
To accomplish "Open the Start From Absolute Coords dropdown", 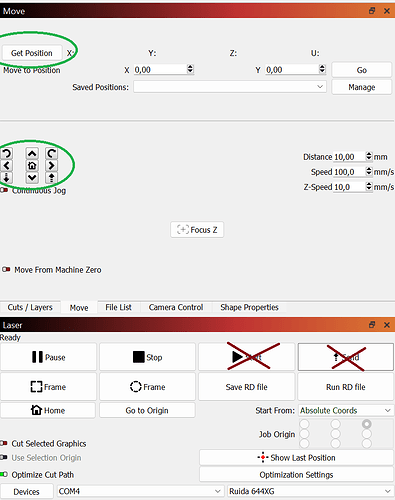I will (346, 410).
